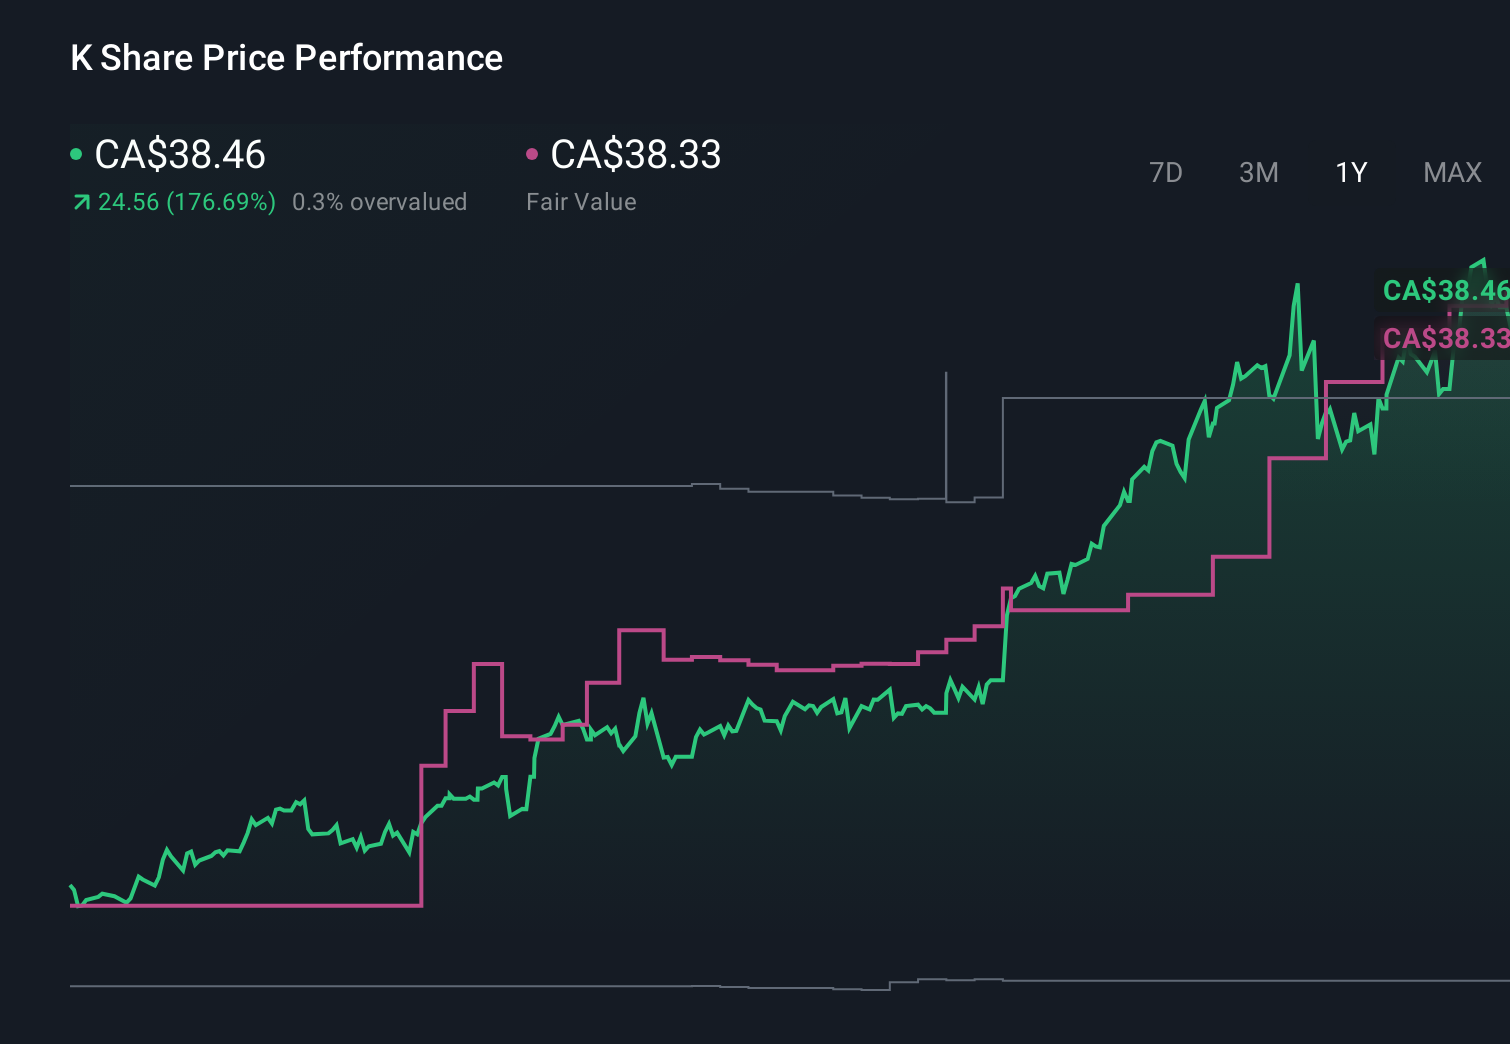Toggle the overvalued indicator label

(x=380, y=202)
